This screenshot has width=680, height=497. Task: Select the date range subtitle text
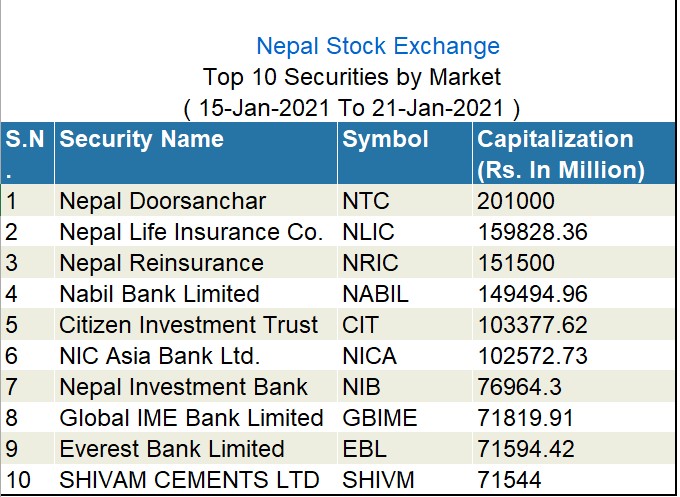[x=352, y=106]
